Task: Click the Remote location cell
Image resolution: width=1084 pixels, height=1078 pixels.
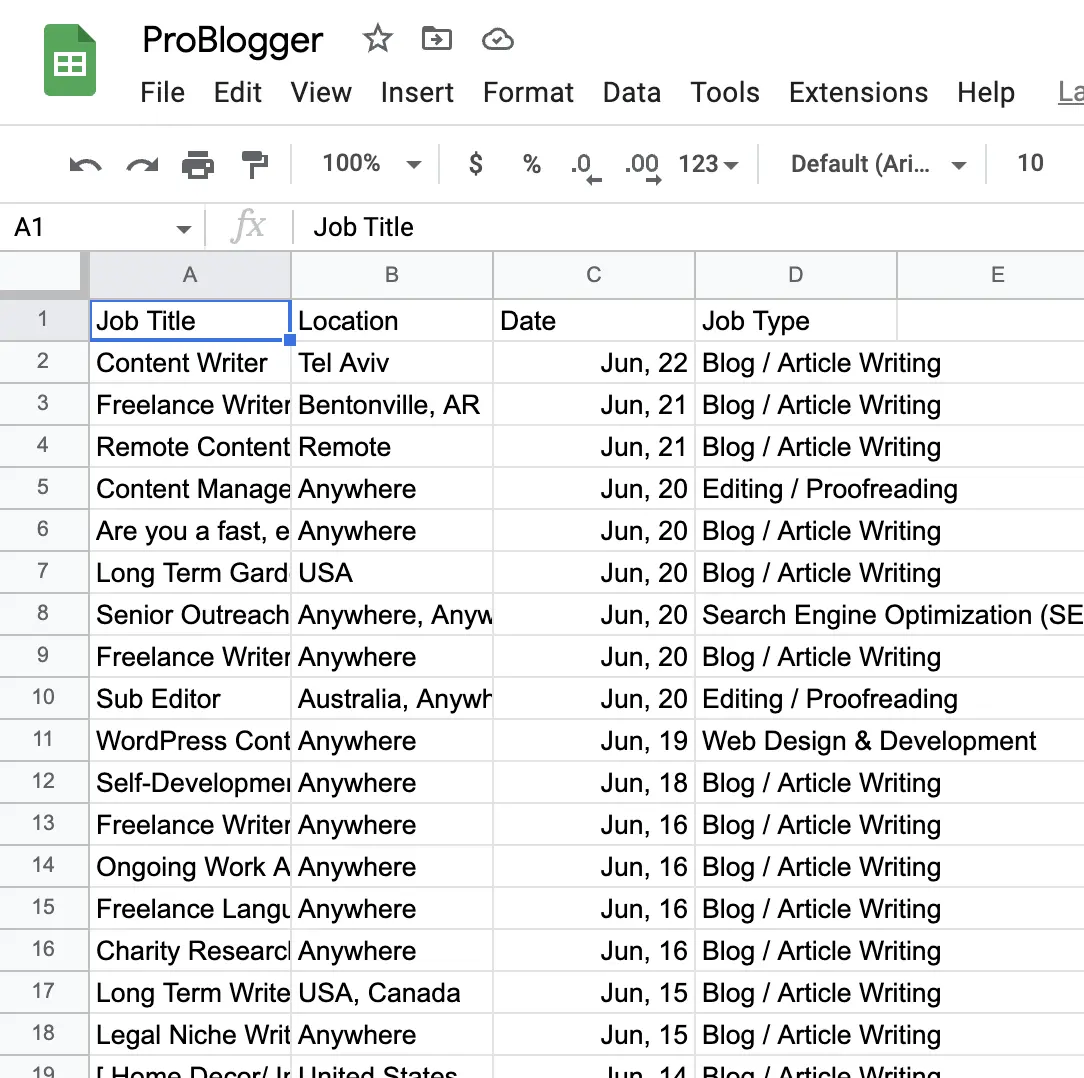Action: tap(392, 447)
